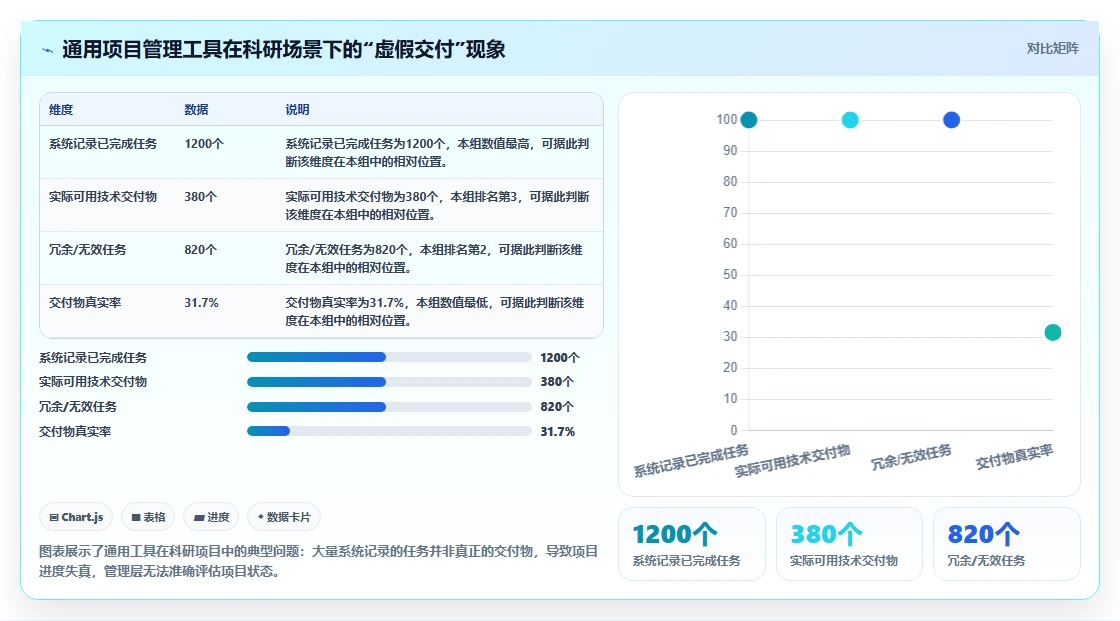
Task: Click the dashboard title 通用项目管理工具
Action: tap(284, 49)
